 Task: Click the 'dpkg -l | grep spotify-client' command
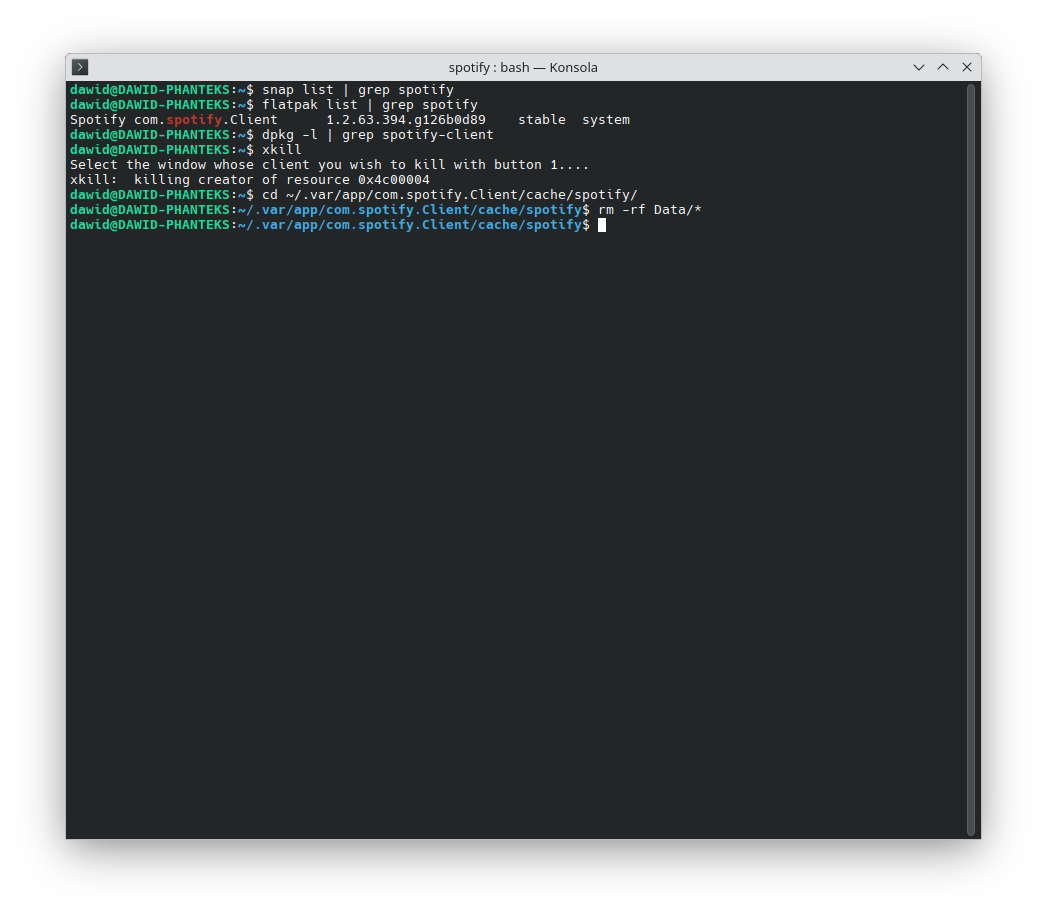tap(378, 135)
